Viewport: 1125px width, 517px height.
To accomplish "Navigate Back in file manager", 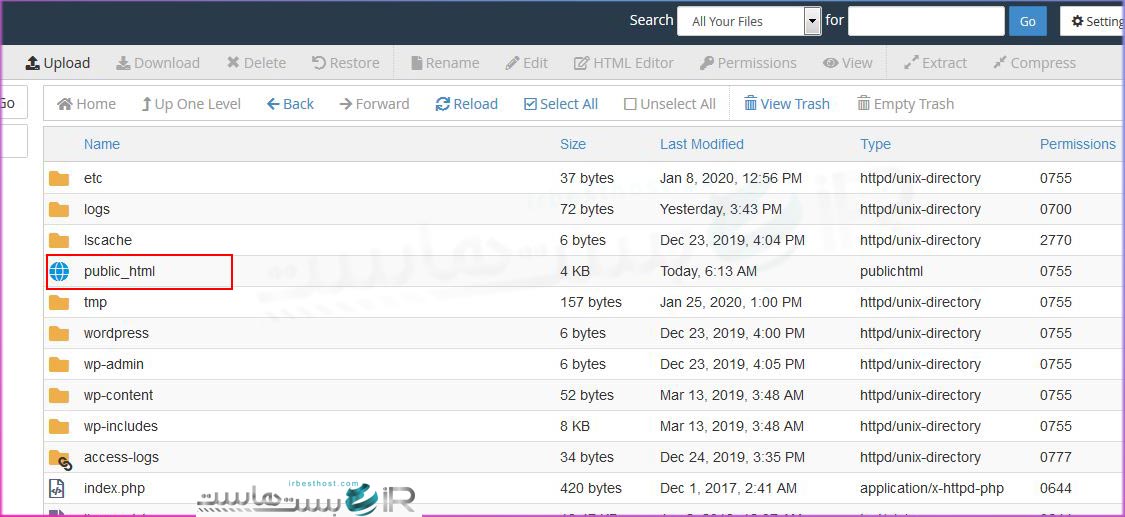I will pyautogui.click(x=290, y=104).
